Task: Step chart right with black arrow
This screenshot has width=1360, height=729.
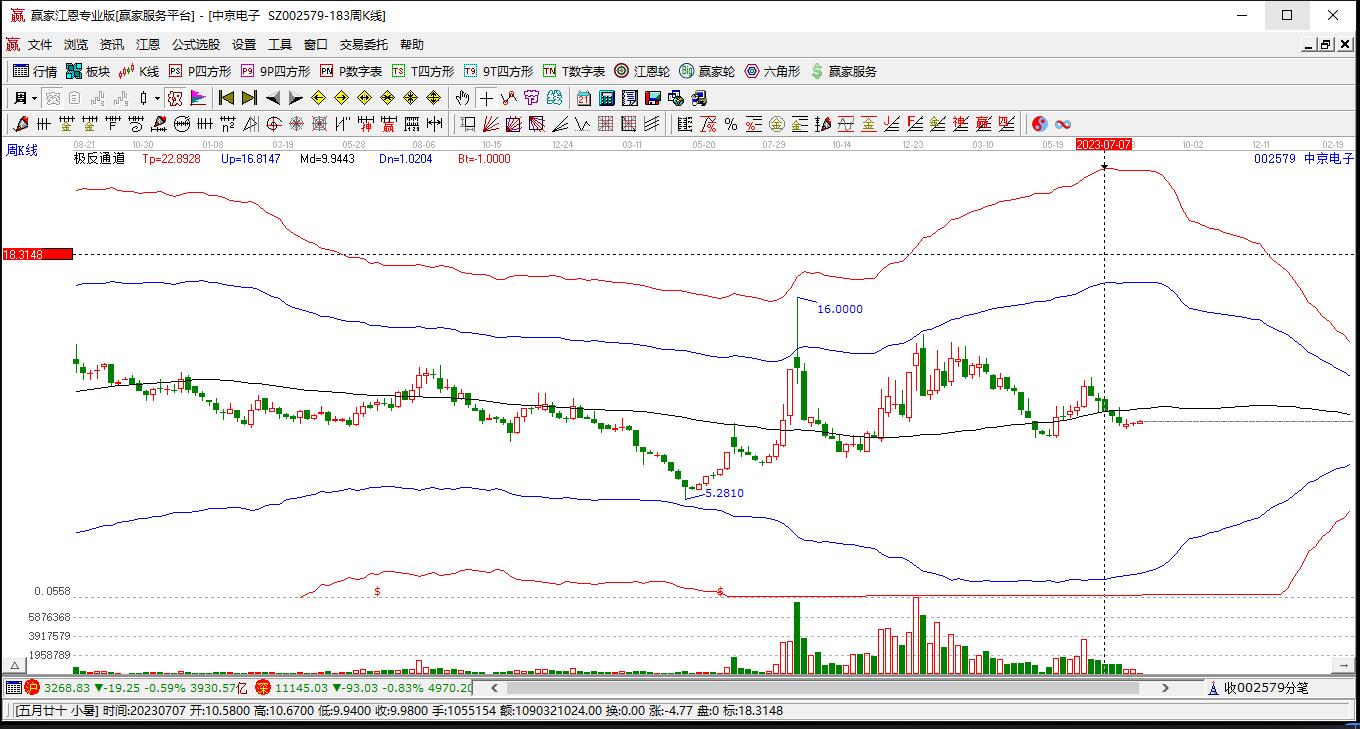Action: 296,98
